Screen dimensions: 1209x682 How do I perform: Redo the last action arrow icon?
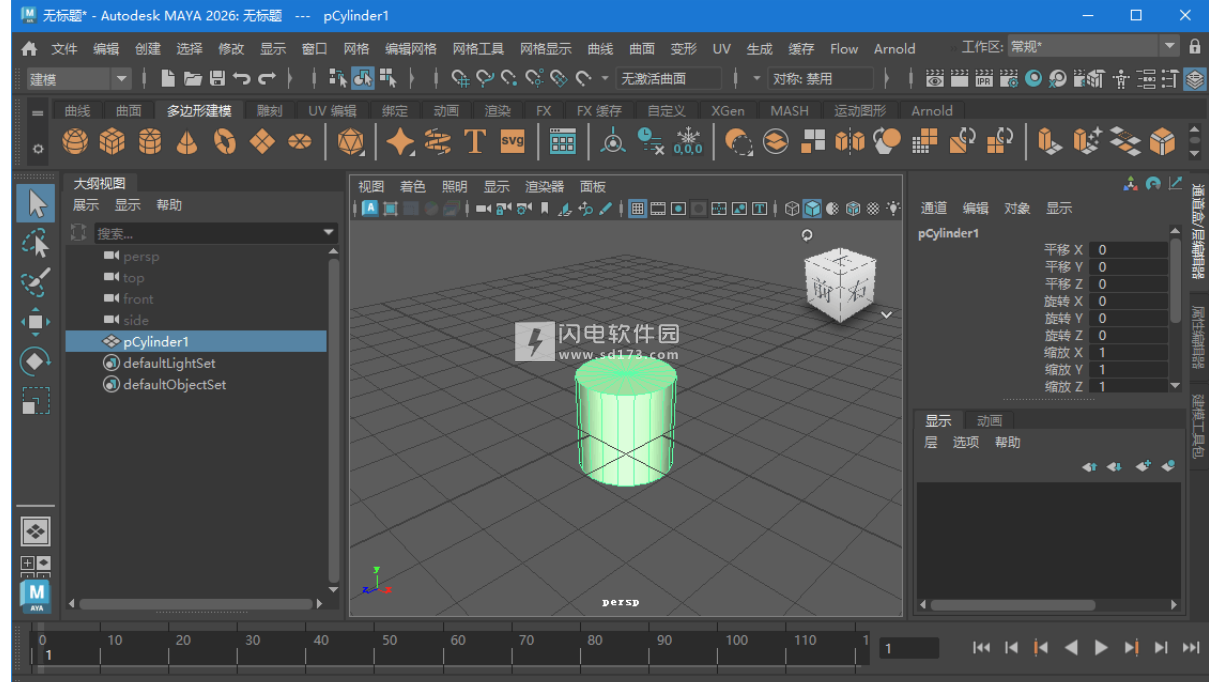point(266,78)
